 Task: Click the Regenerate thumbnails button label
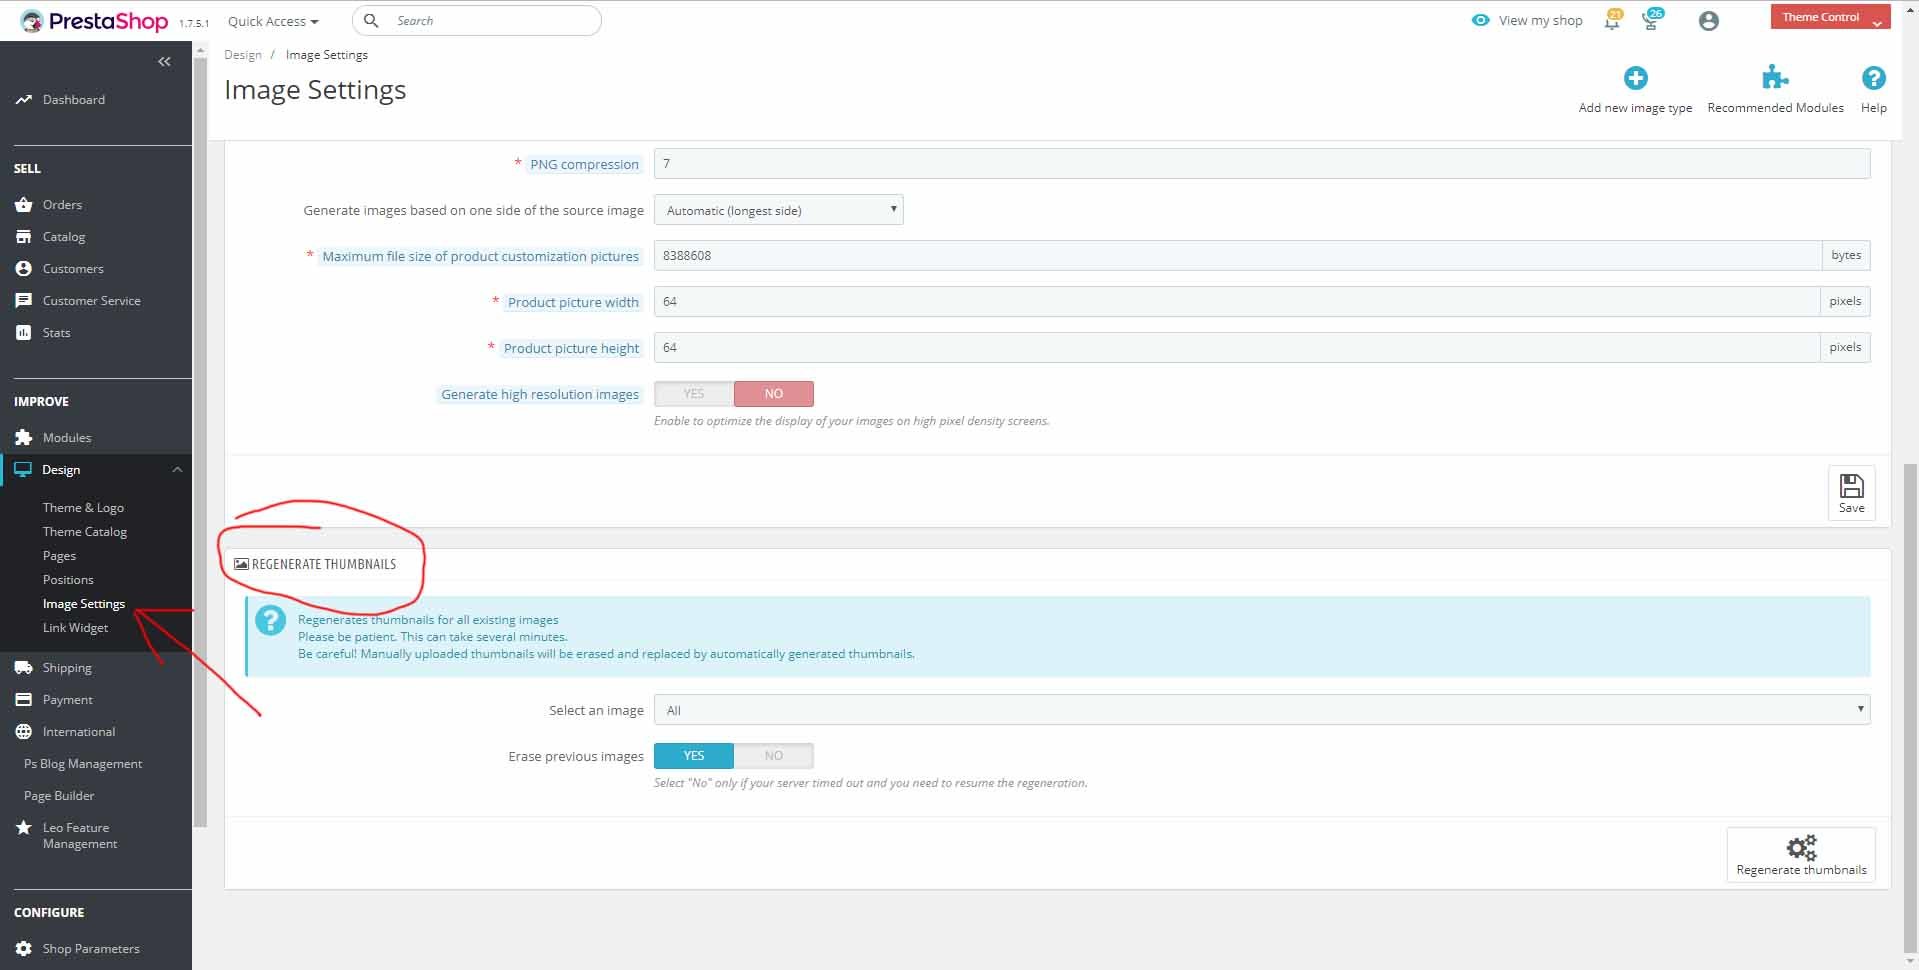pyautogui.click(x=1801, y=870)
